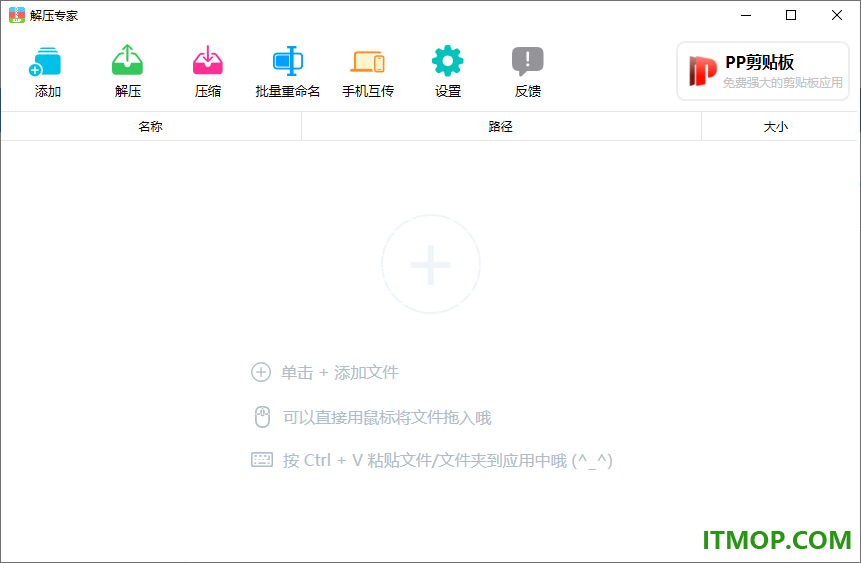Click the large plus circle to add files
The height and width of the screenshot is (563, 861).
point(431,264)
